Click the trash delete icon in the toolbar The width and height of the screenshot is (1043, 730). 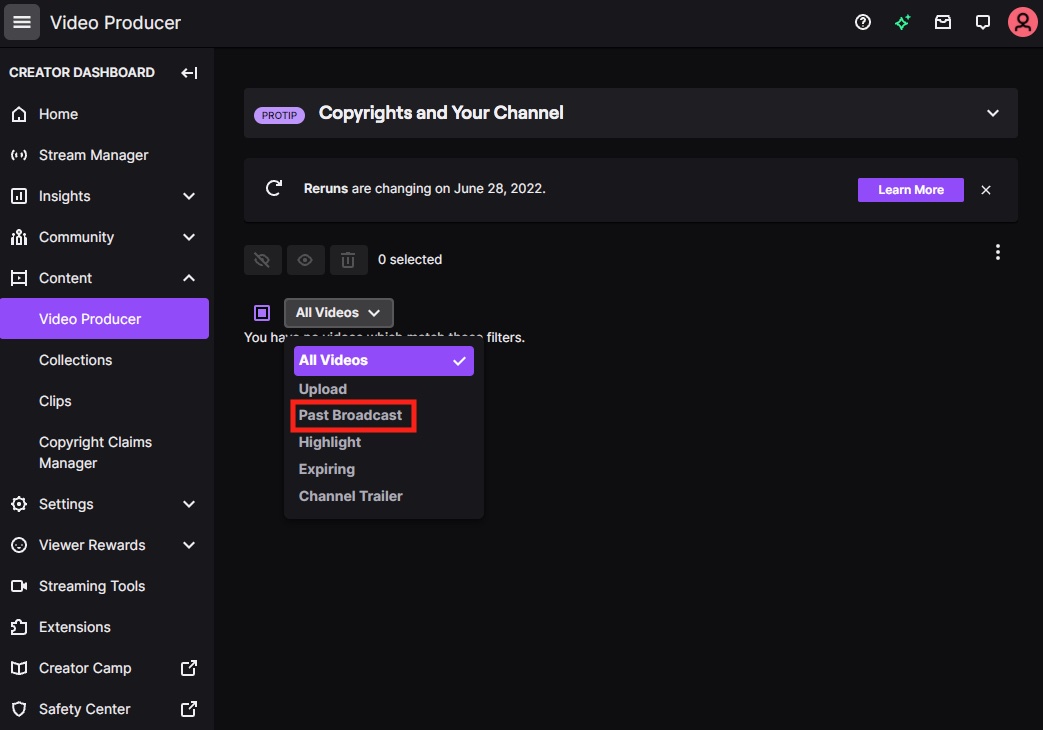(x=348, y=259)
